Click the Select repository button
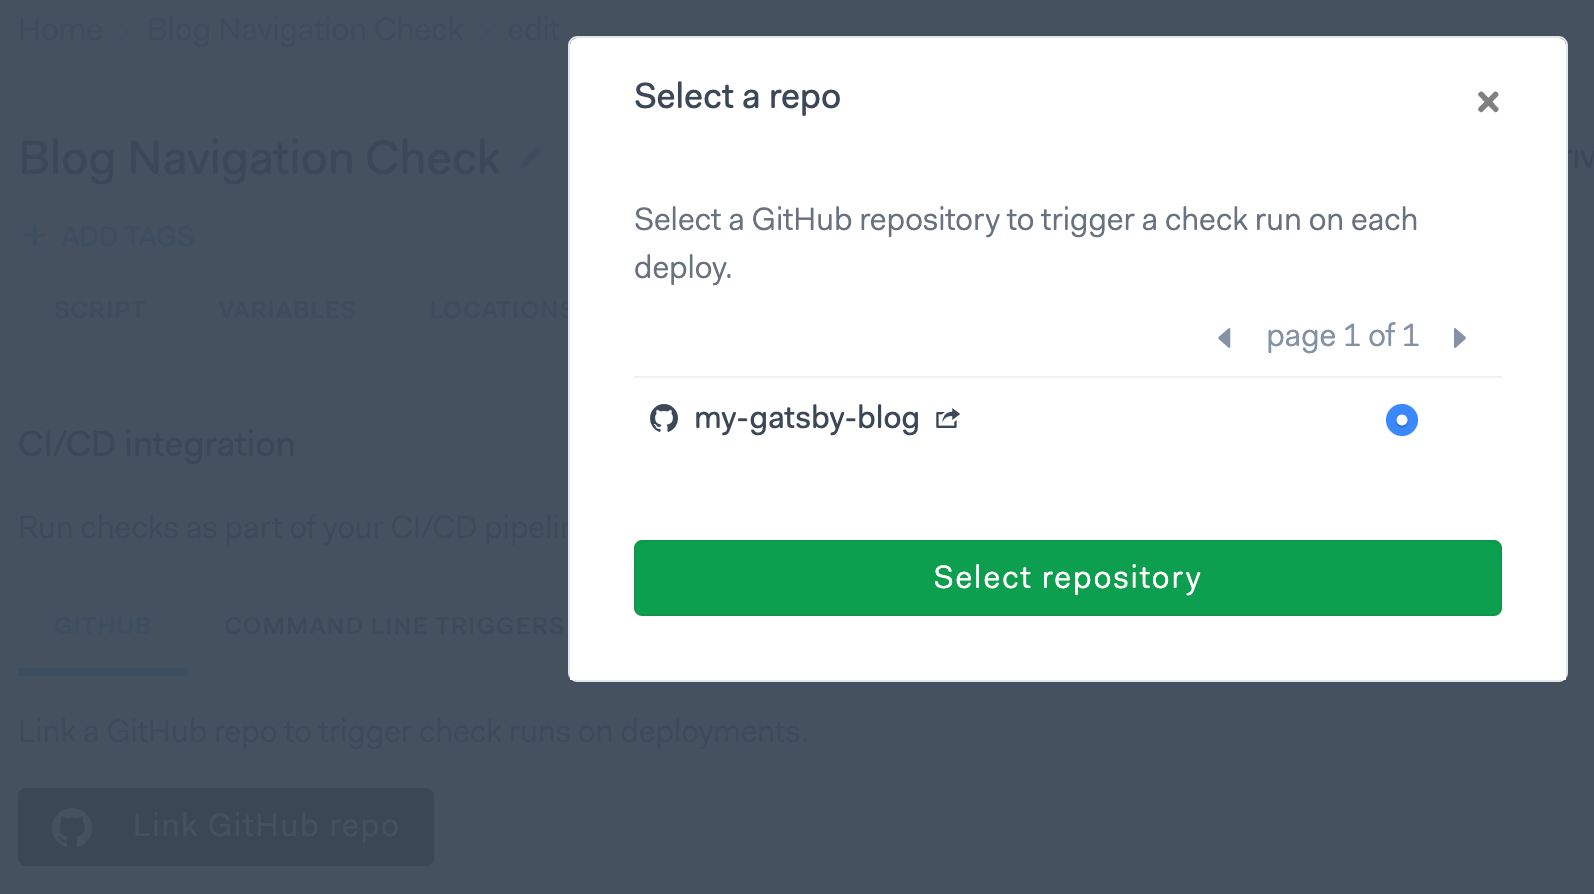Screen dimensions: 1594x894 1066,577
